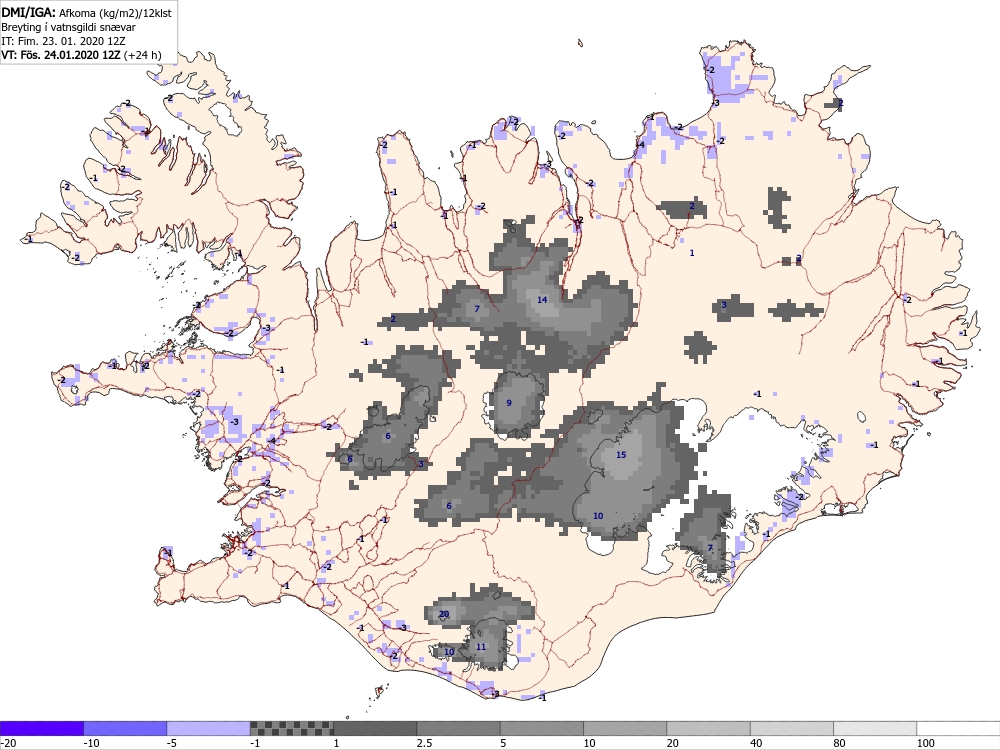
Task: Click the light lavender -5 to -1 legend swatch
Action: coord(209,728)
